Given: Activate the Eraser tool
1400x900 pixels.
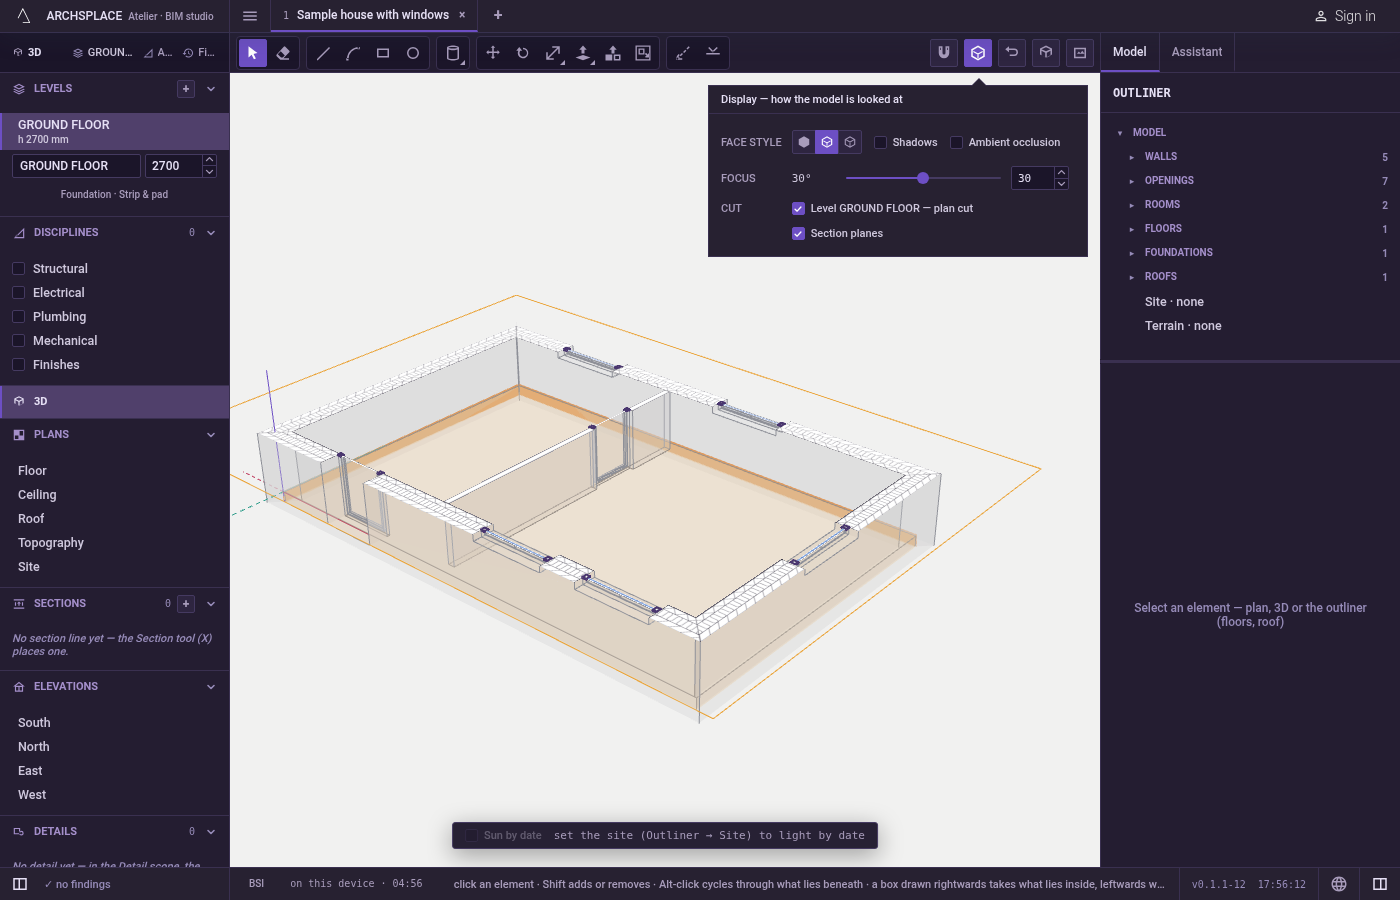Looking at the screenshot, I should pos(283,53).
